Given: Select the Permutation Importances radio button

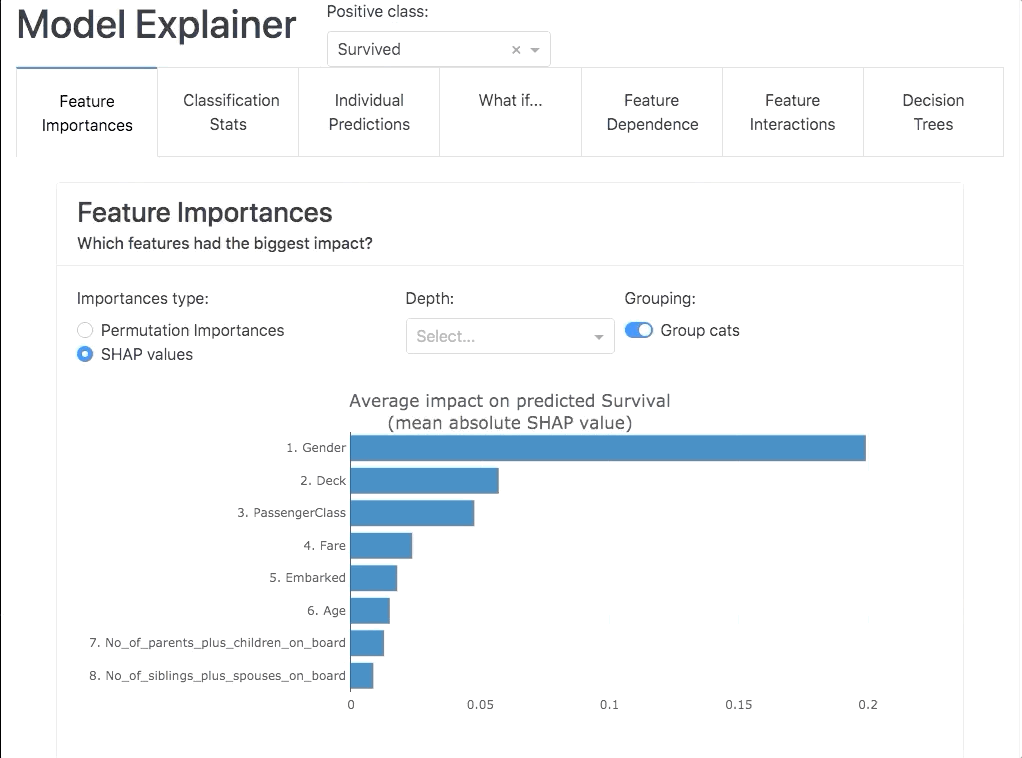Looking at the screenshot, I should point(85,330).
